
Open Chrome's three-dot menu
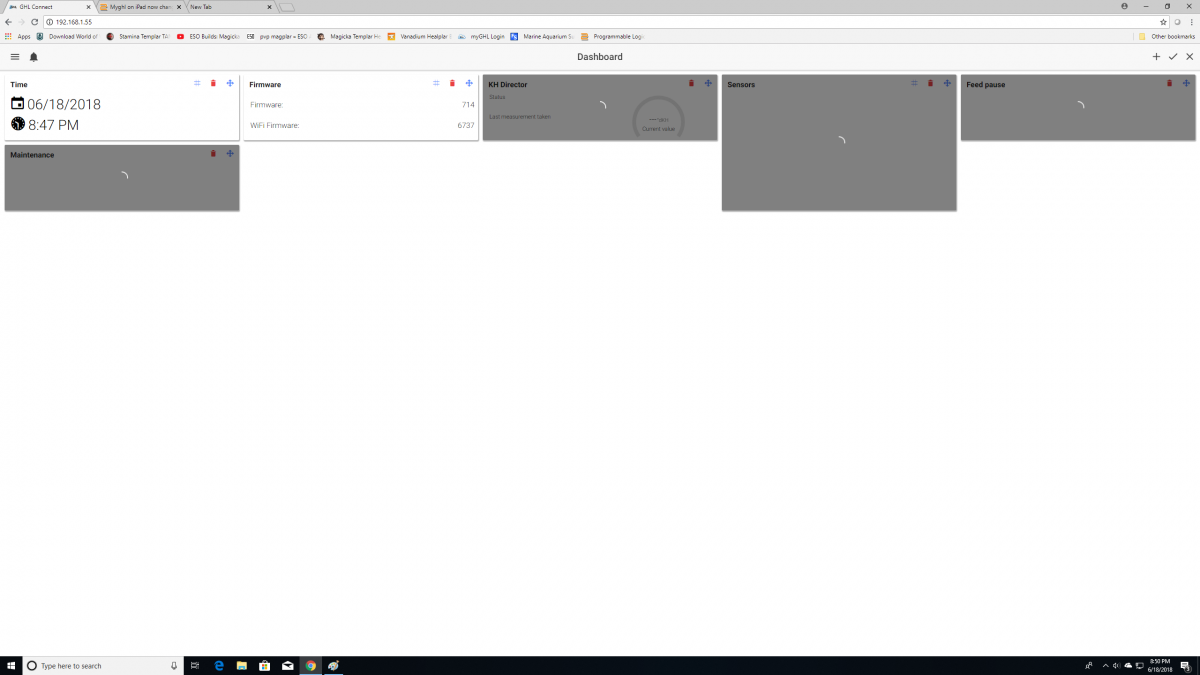(x=1192, y=21)
